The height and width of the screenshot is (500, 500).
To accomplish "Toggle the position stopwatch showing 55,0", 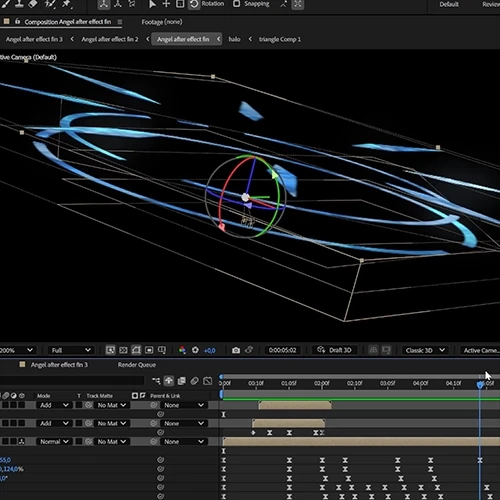I will click(160, 460).
